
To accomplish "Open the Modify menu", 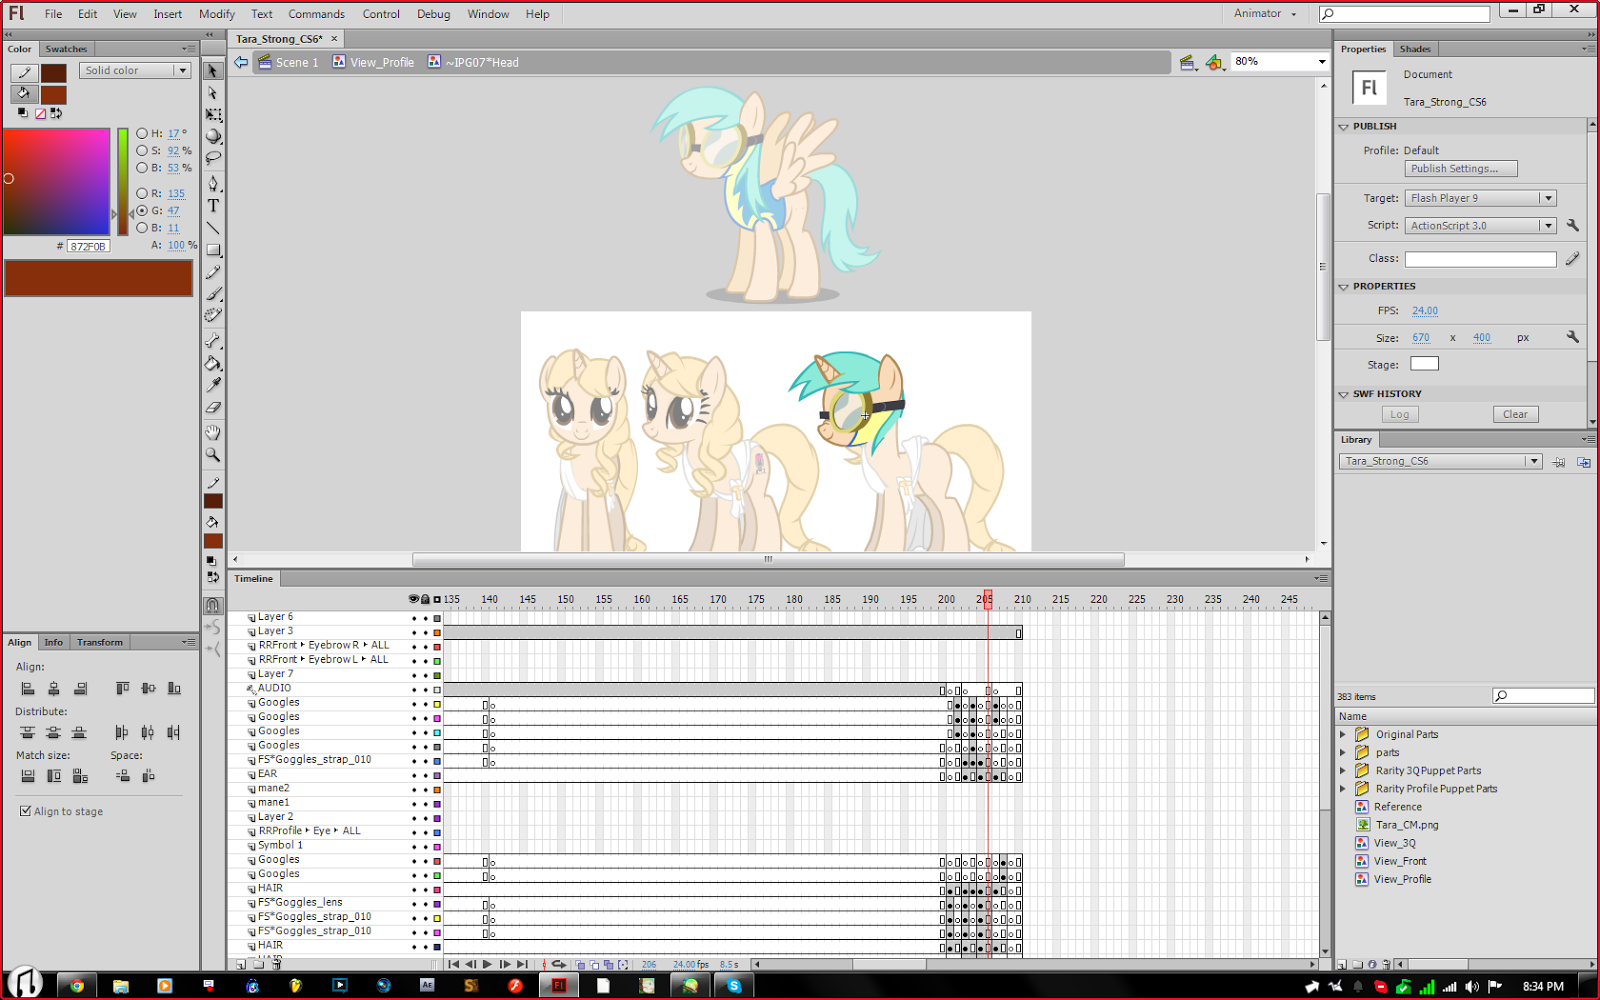I will tap(216, 14).
